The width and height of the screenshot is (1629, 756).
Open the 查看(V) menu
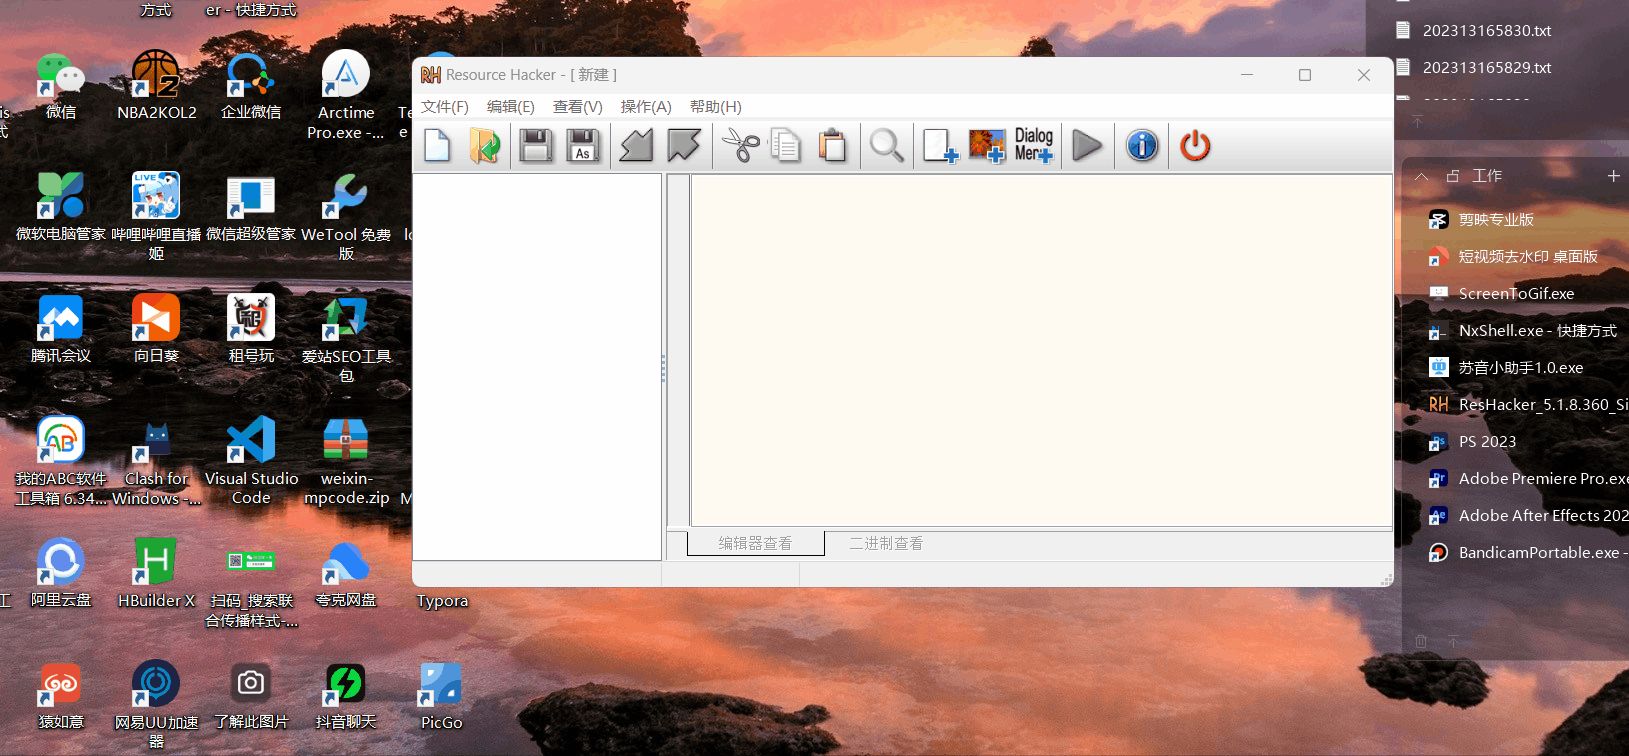point(578,106)
